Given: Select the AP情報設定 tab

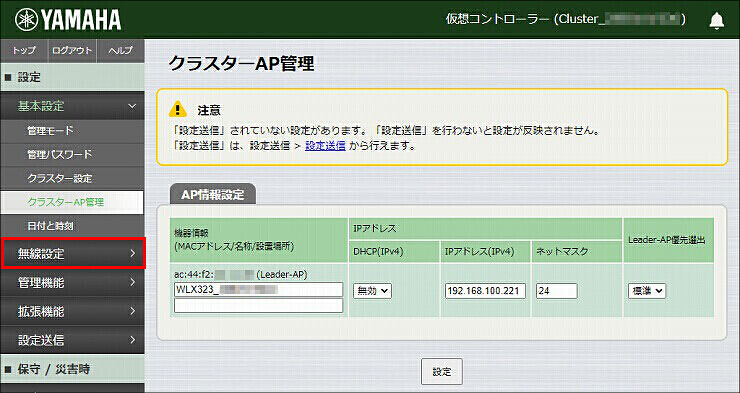Looking at the screenshot, I should (x=213, y=194).
